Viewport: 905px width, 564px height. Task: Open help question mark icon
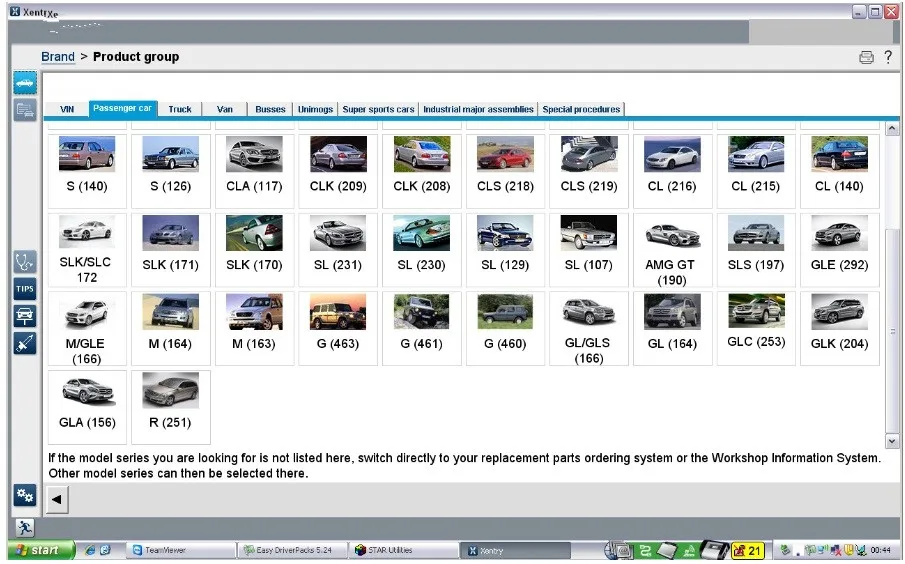point(888,57)
